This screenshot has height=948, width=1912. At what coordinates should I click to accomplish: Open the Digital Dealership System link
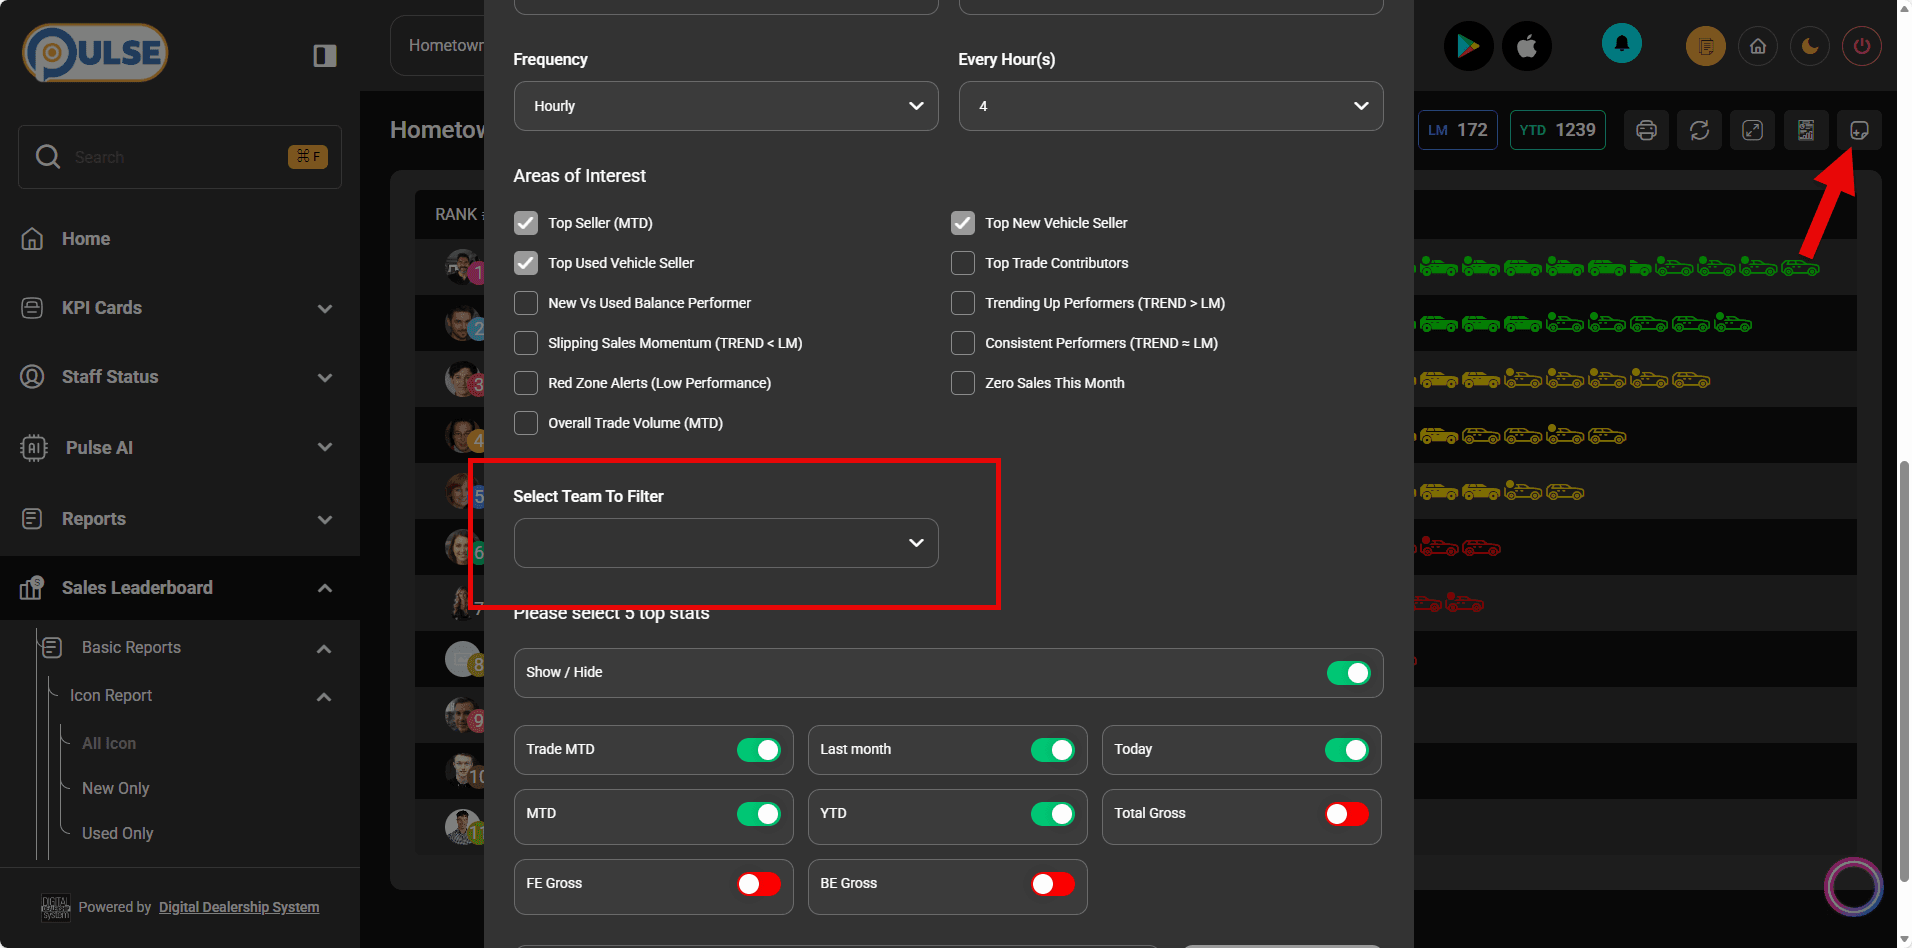click(239, 907)
